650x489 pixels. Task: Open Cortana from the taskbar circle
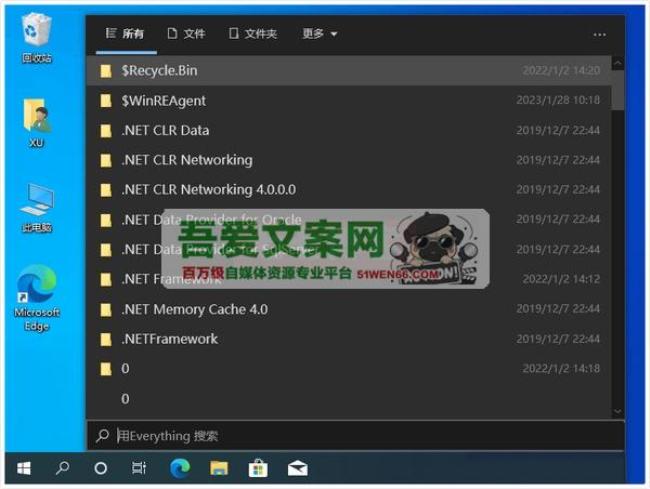[x=100, y=468]
